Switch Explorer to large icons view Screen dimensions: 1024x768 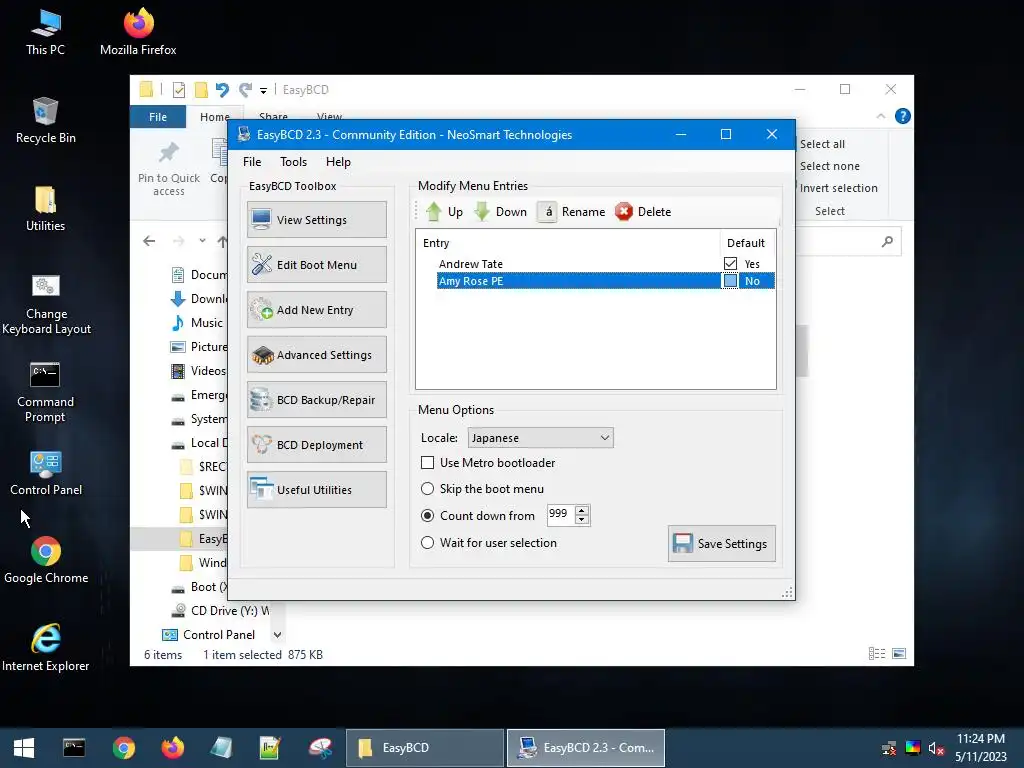click(899, 654)
